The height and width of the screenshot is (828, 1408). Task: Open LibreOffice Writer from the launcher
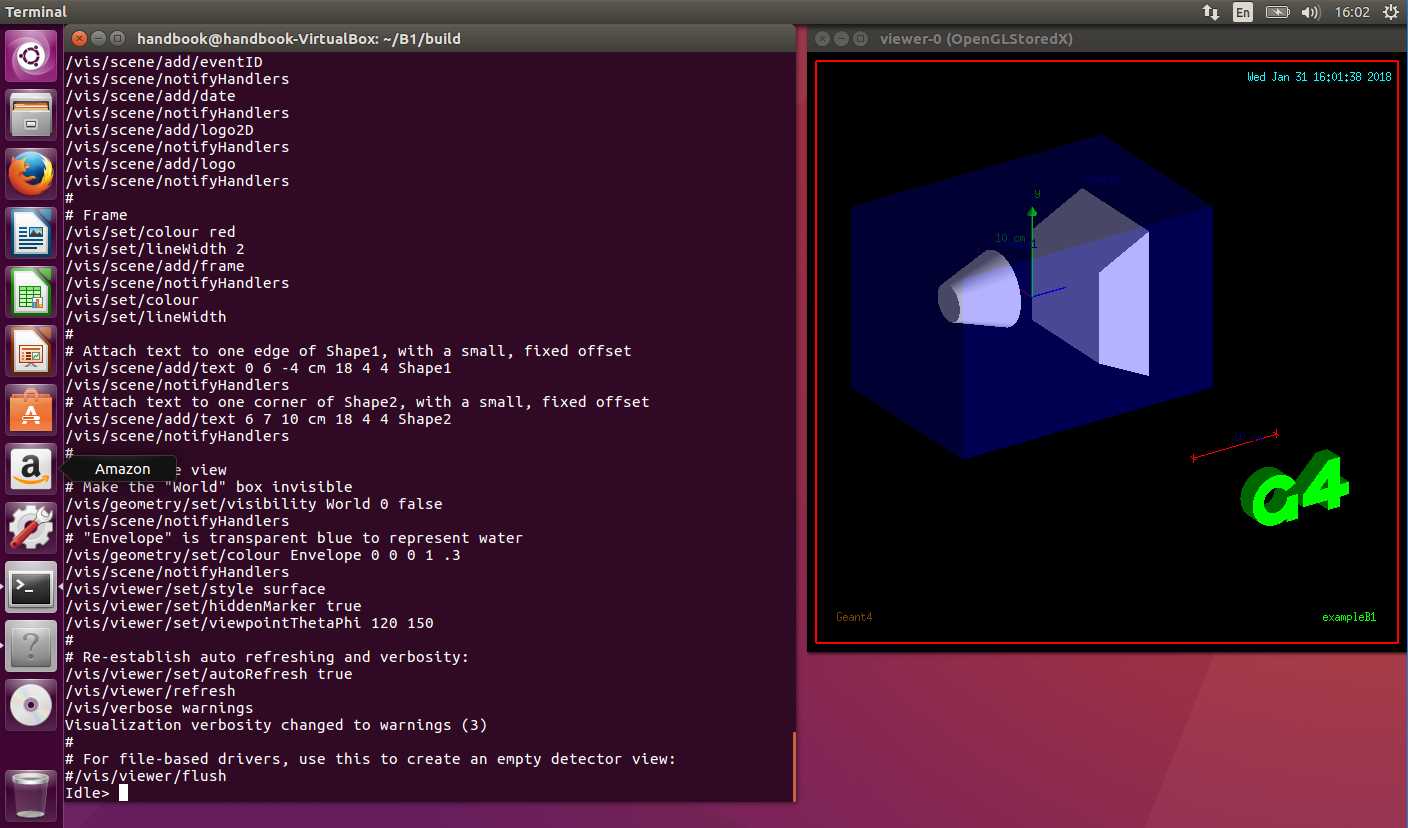31,233
